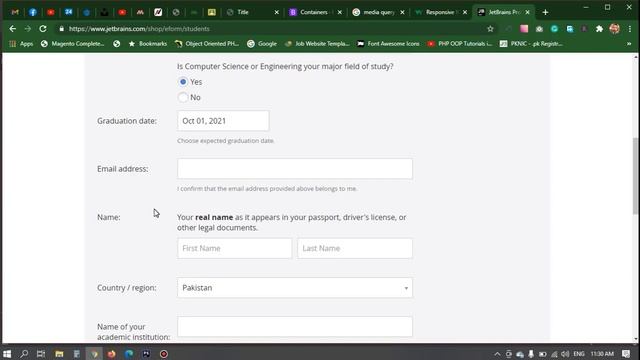
Task: Open the Windows notification center
Action: point(626,354)
